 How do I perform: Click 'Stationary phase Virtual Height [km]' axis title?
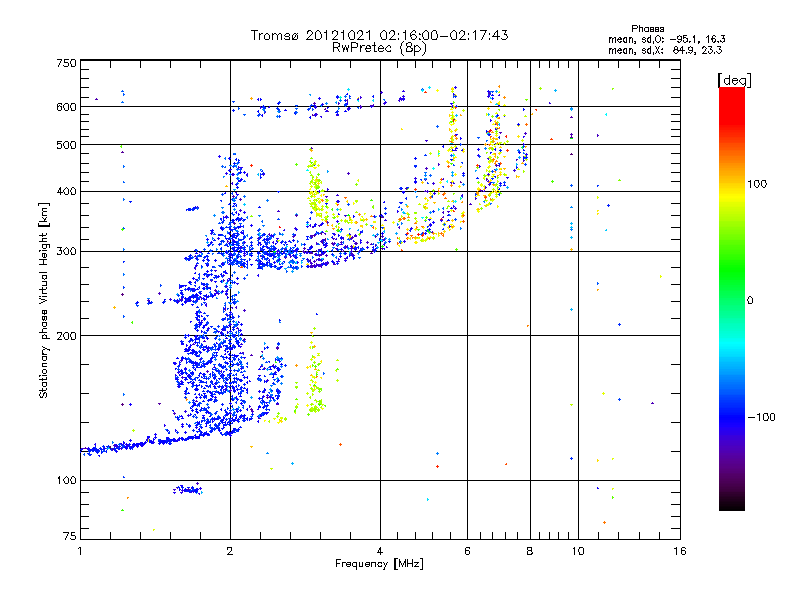(x=44, y=301)
